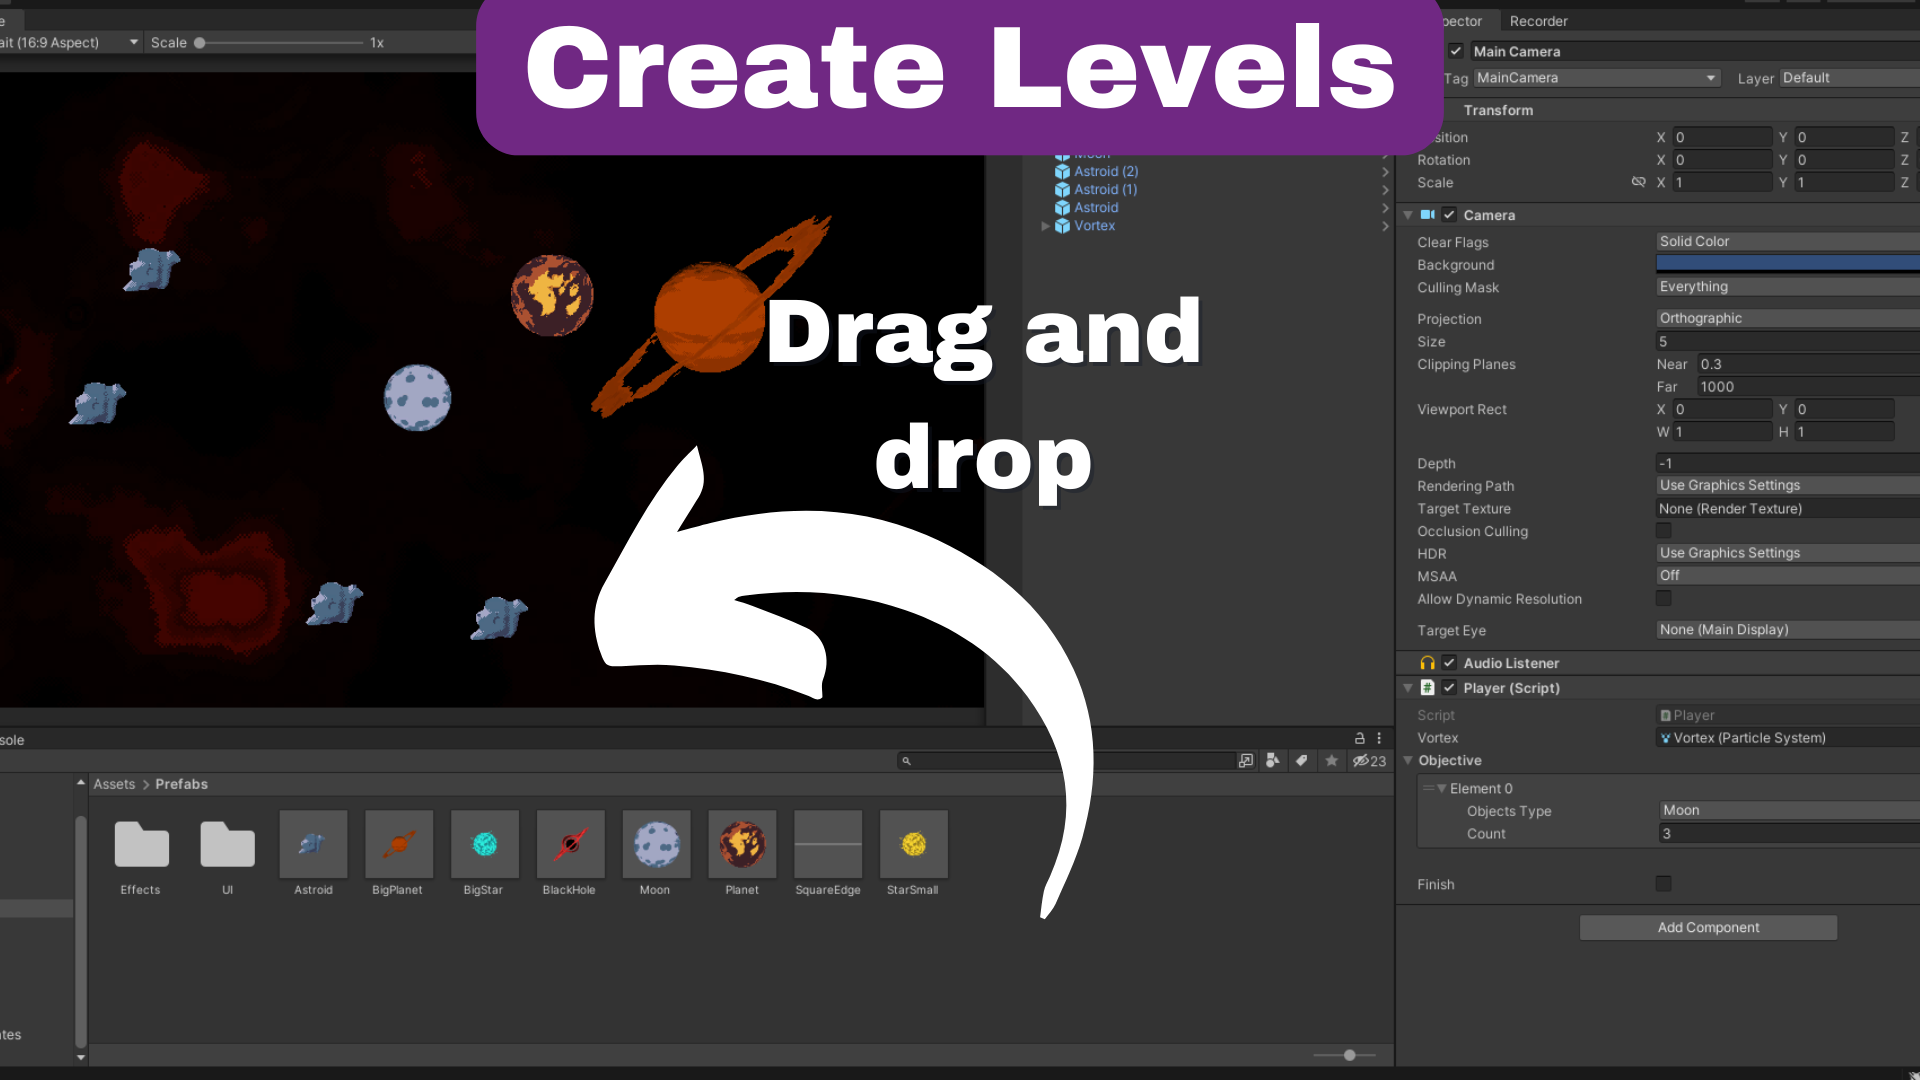Switch to the Recorder tab

(x=1539, y=21)
